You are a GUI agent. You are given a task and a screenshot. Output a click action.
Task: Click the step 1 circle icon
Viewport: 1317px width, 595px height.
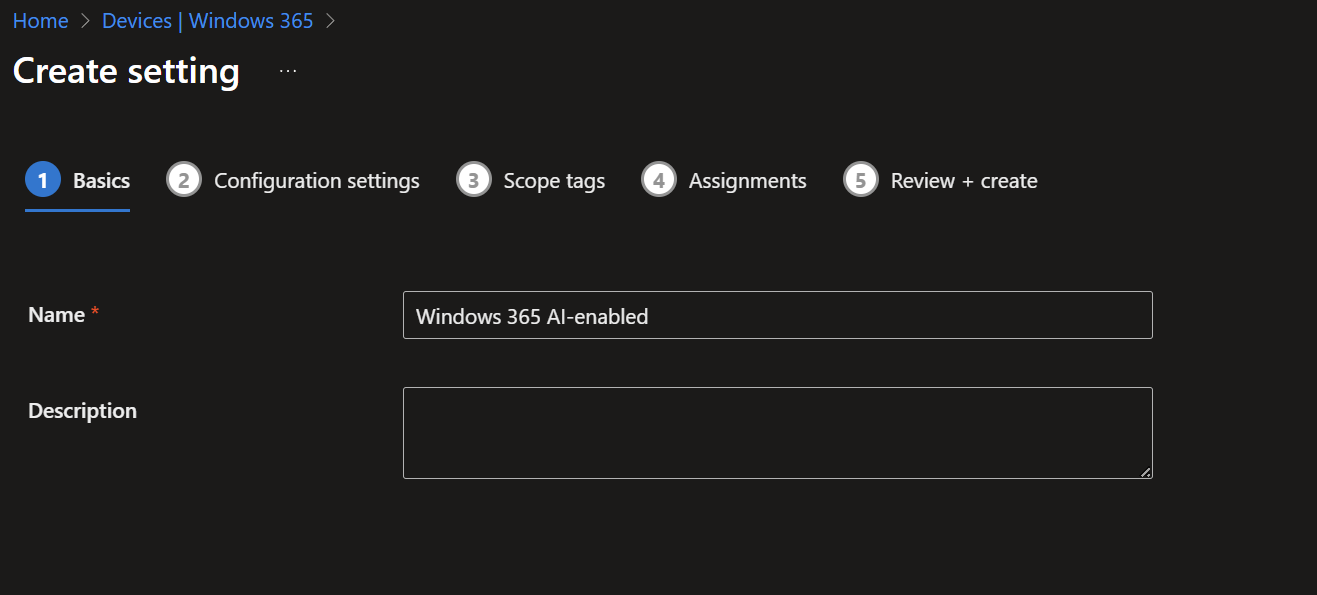click(x=43, y=181)
